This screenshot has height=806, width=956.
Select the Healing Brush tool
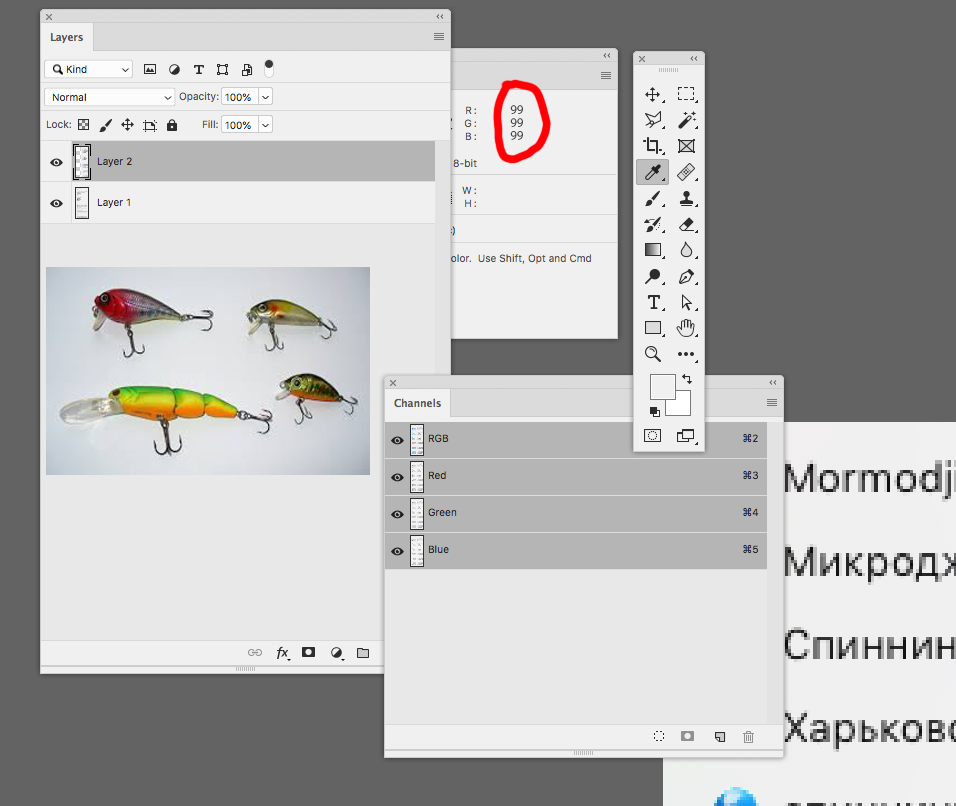point(686,172)
